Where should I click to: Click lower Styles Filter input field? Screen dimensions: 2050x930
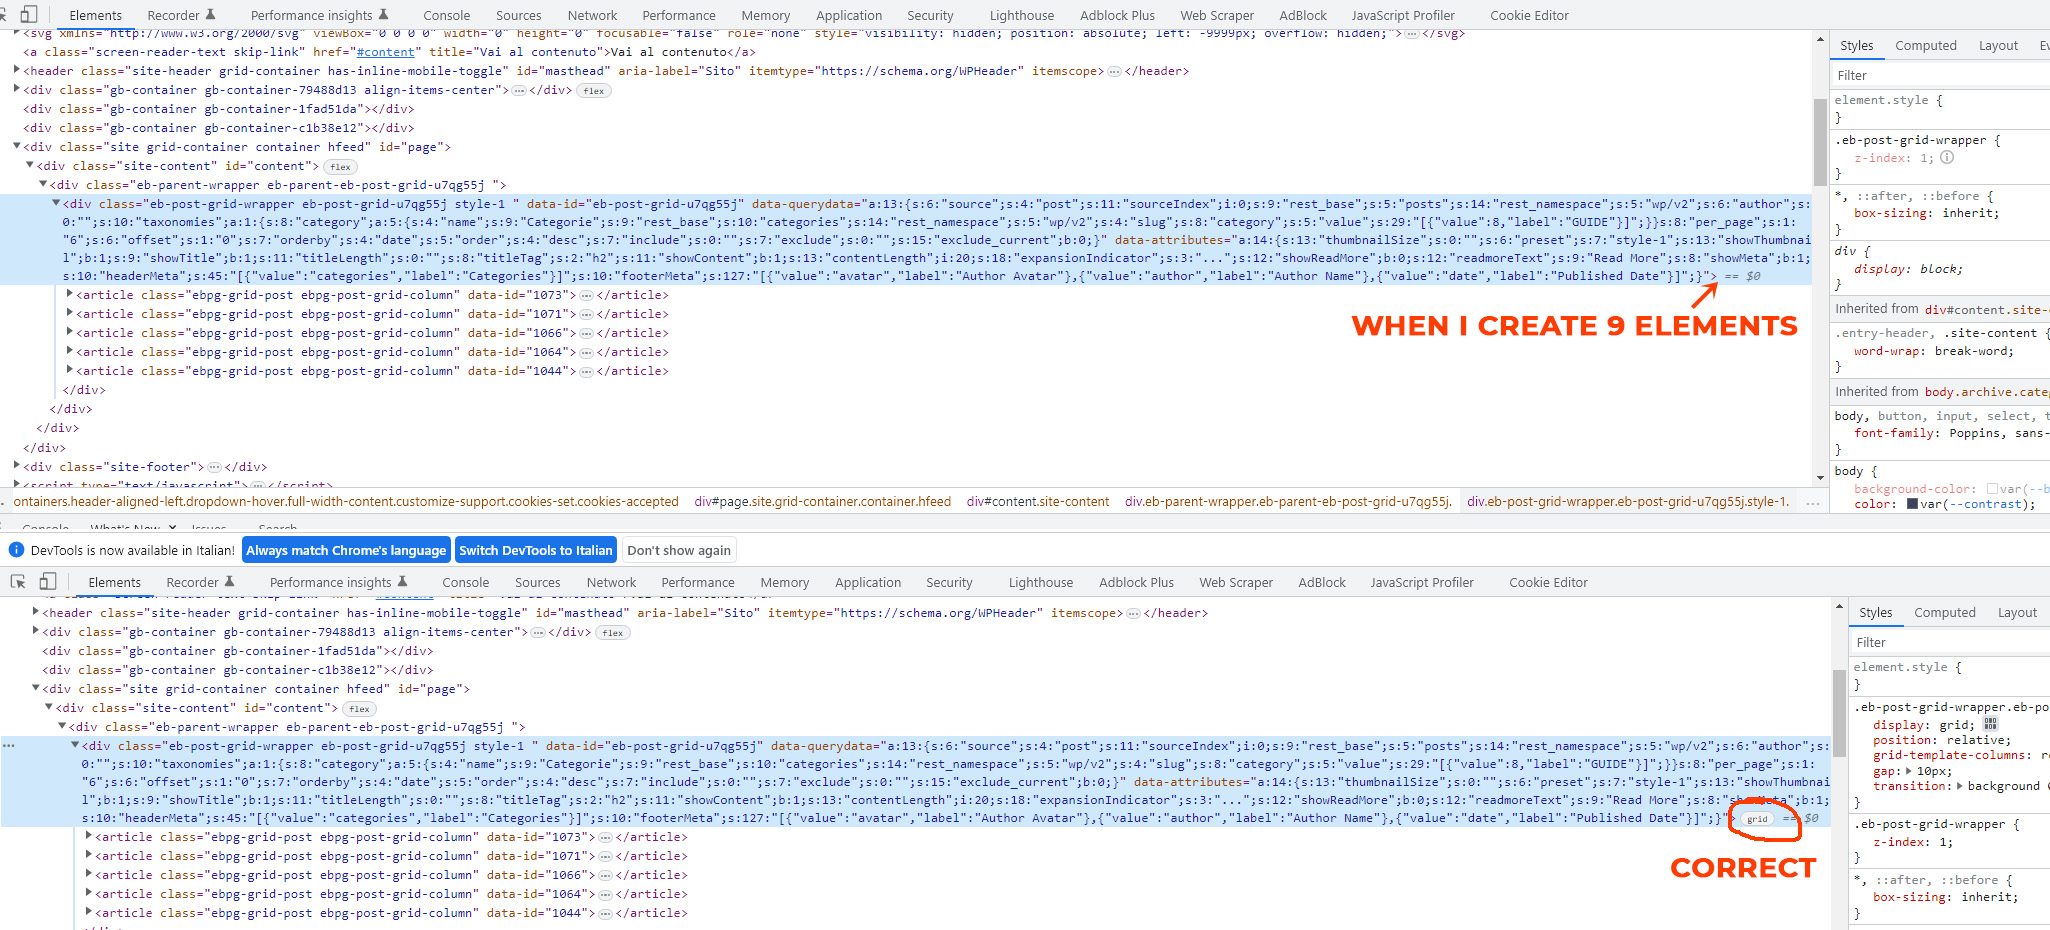[1948, 642]
